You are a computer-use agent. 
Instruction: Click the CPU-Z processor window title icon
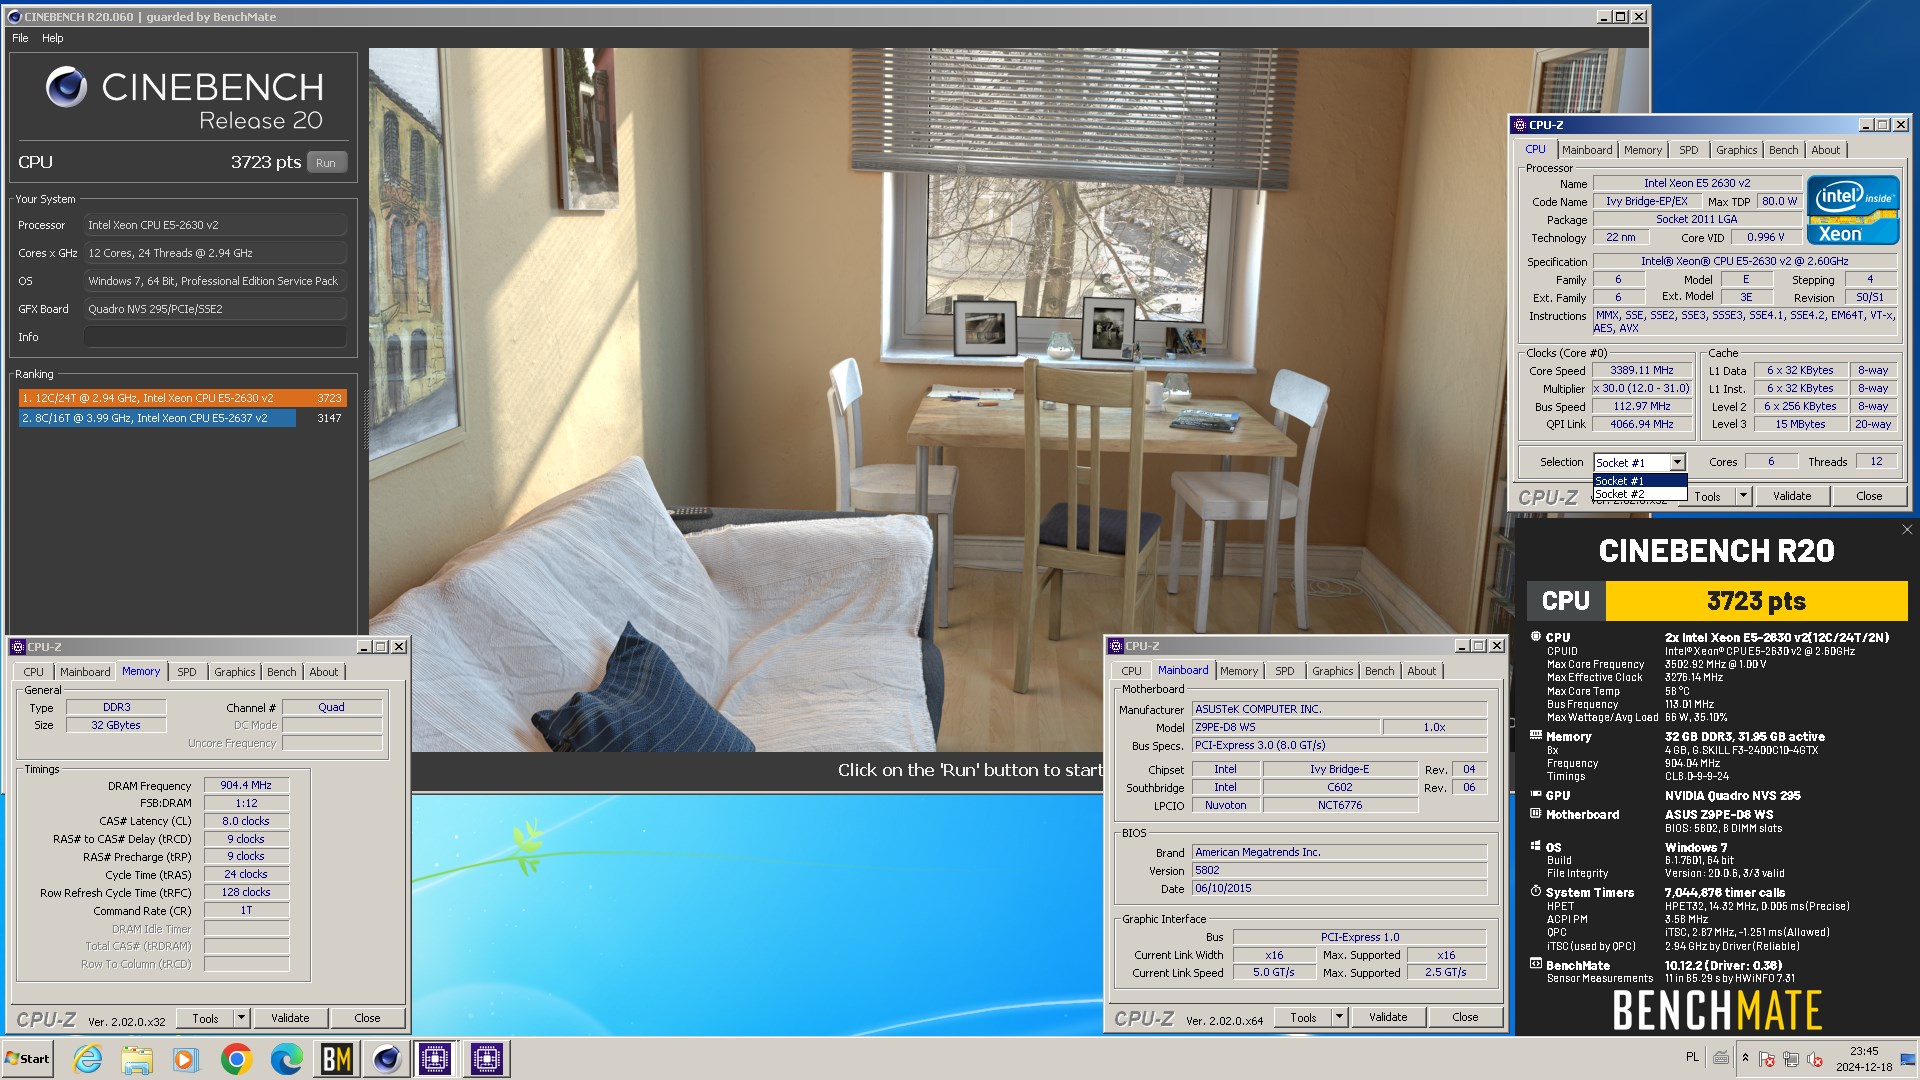1520,125
